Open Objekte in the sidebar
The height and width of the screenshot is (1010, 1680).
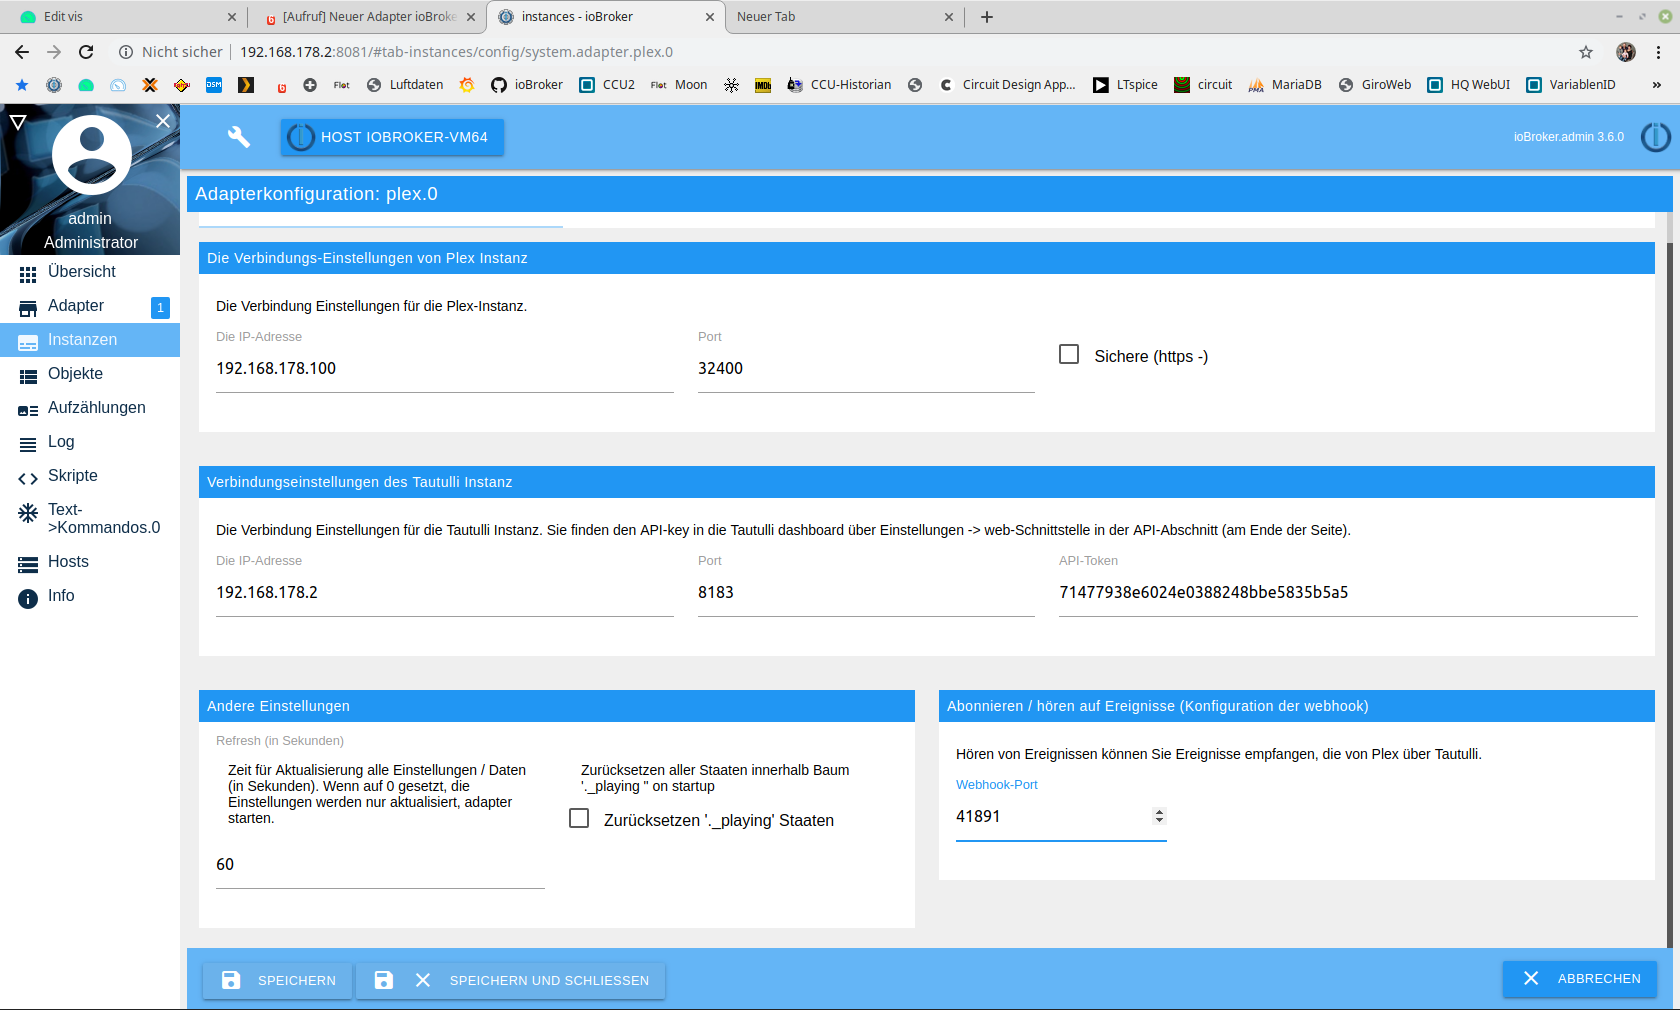point(90,374)
